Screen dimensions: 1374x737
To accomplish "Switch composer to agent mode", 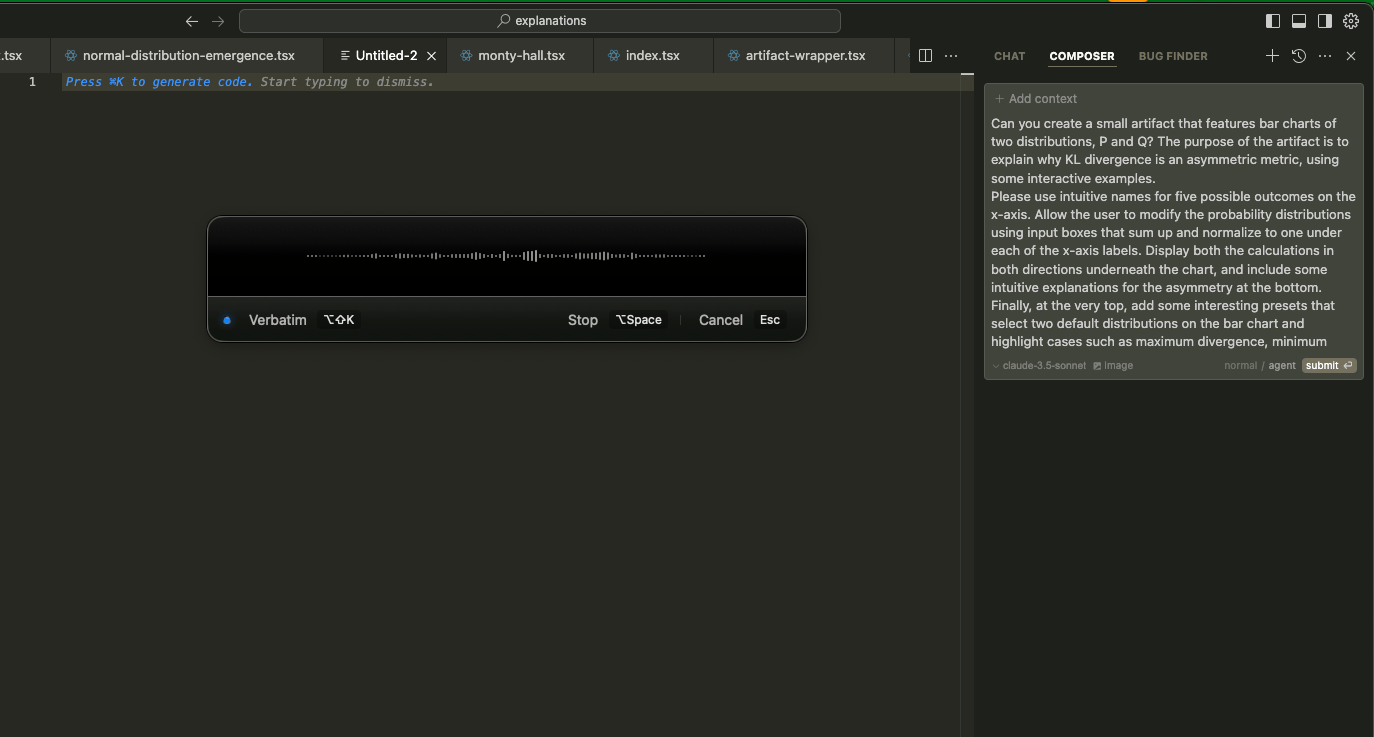I will click(x=1282, y=366).
